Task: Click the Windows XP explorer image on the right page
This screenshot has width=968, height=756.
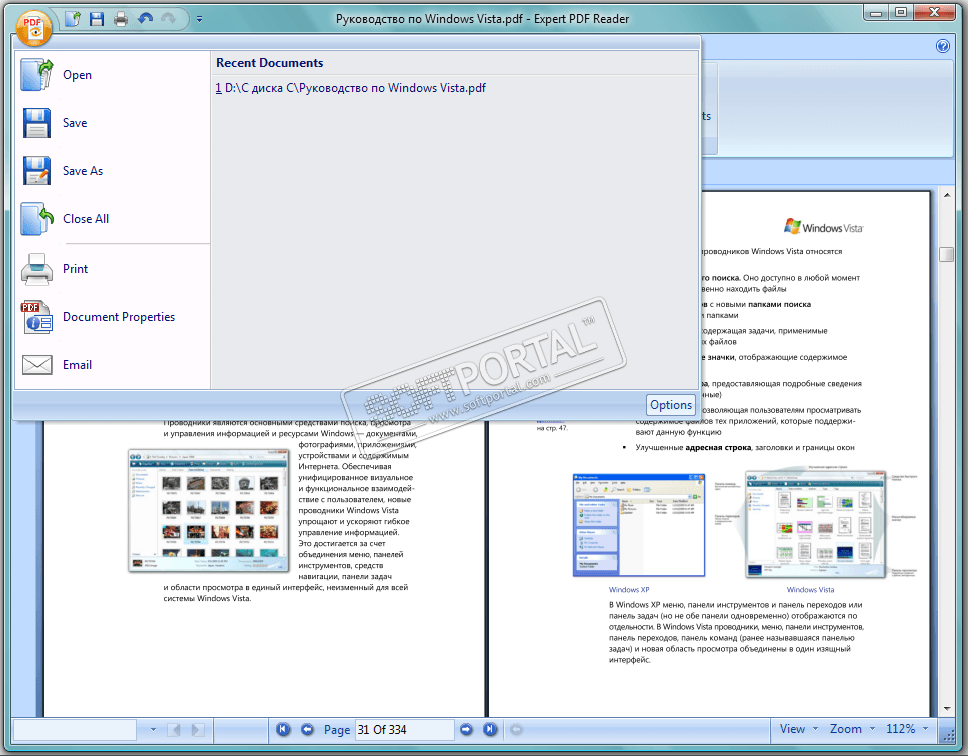Action: coord(639,525)
